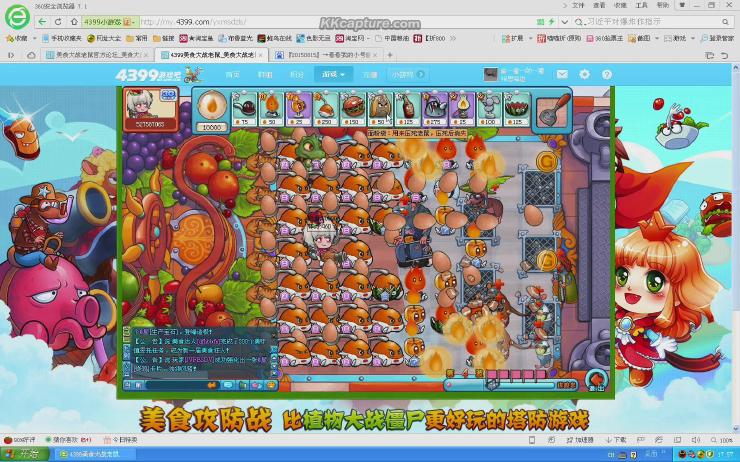
Task: Select the flaming cup card costing 25
Action: pos(299,109)
